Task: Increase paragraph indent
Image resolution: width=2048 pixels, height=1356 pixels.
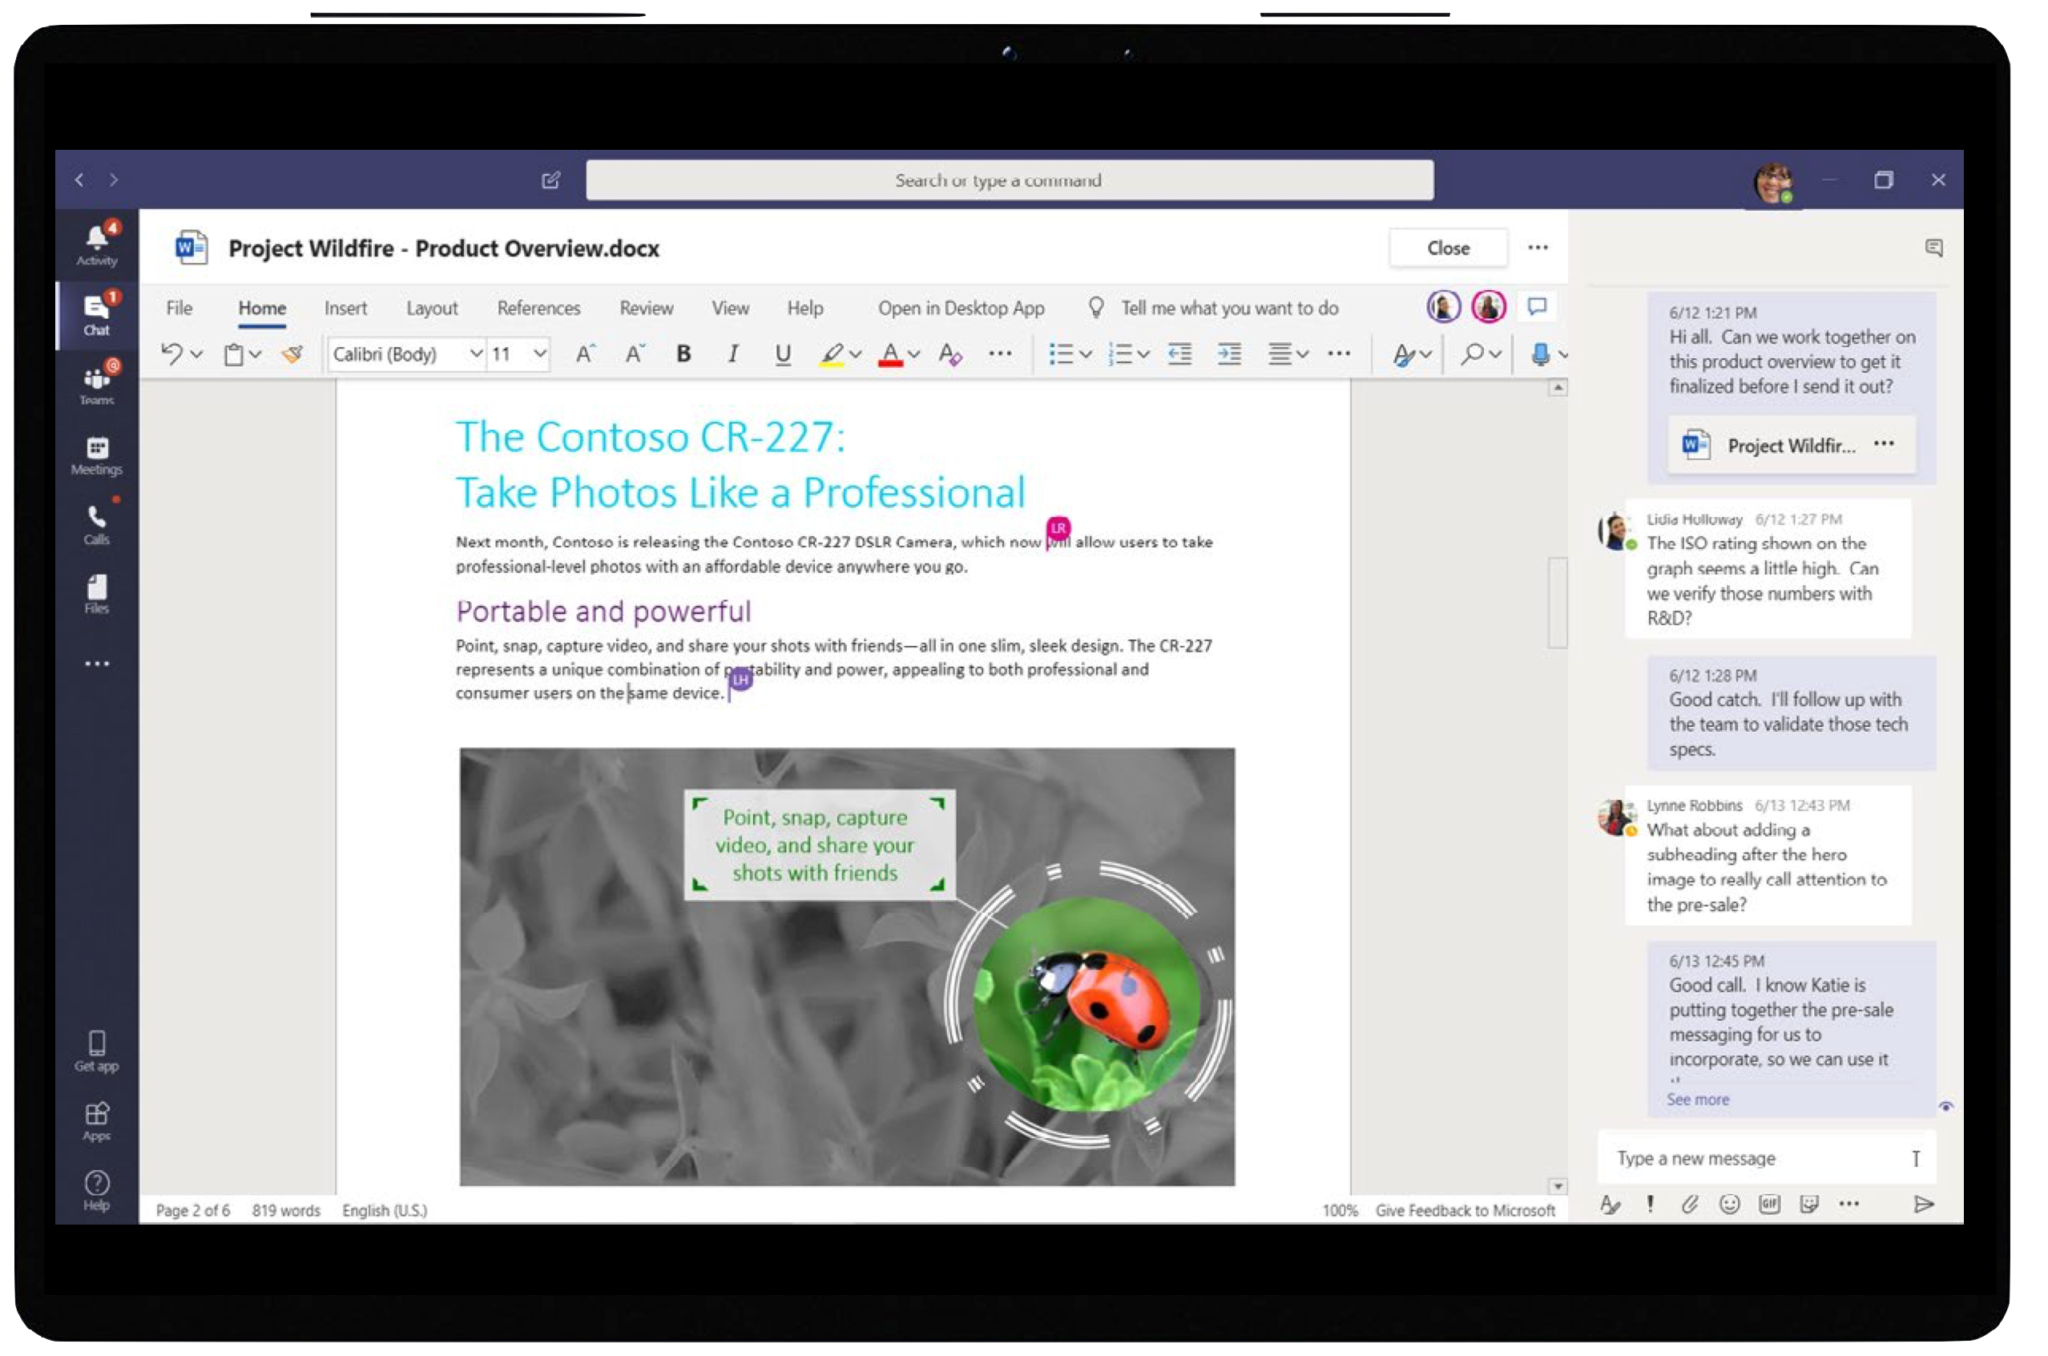Action: [1230, 354]
